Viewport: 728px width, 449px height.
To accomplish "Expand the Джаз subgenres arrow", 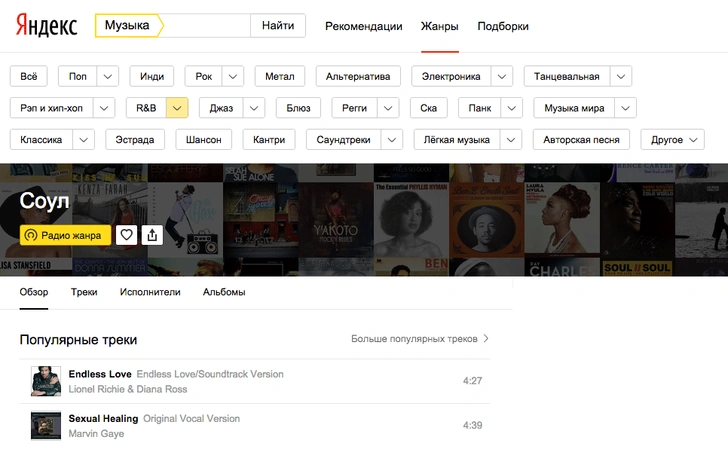I will click(254, 108).
